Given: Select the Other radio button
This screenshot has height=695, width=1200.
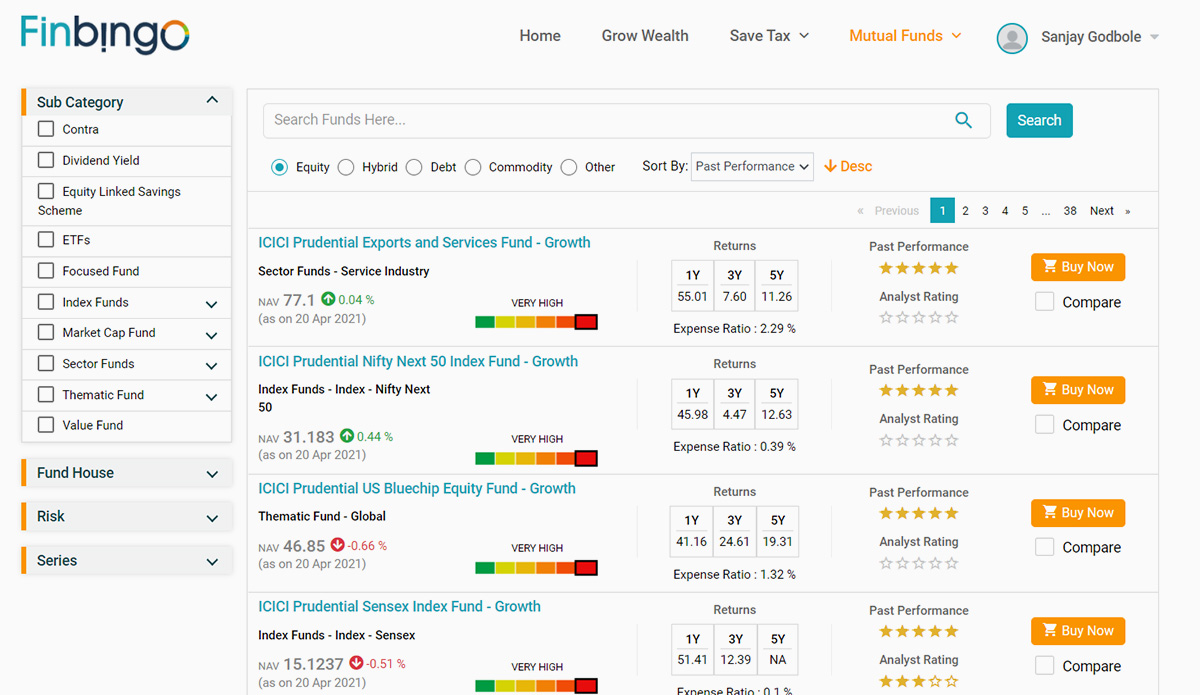Looking at the screenshot, I should click(x=569, y=167).
